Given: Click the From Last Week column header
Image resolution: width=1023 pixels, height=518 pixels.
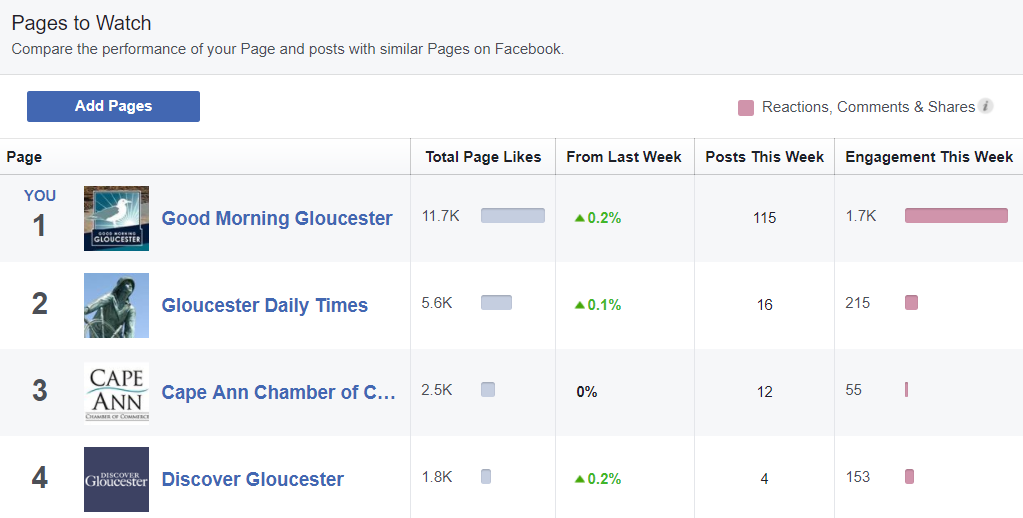Looking at the screenshot, I should point(624,157).
